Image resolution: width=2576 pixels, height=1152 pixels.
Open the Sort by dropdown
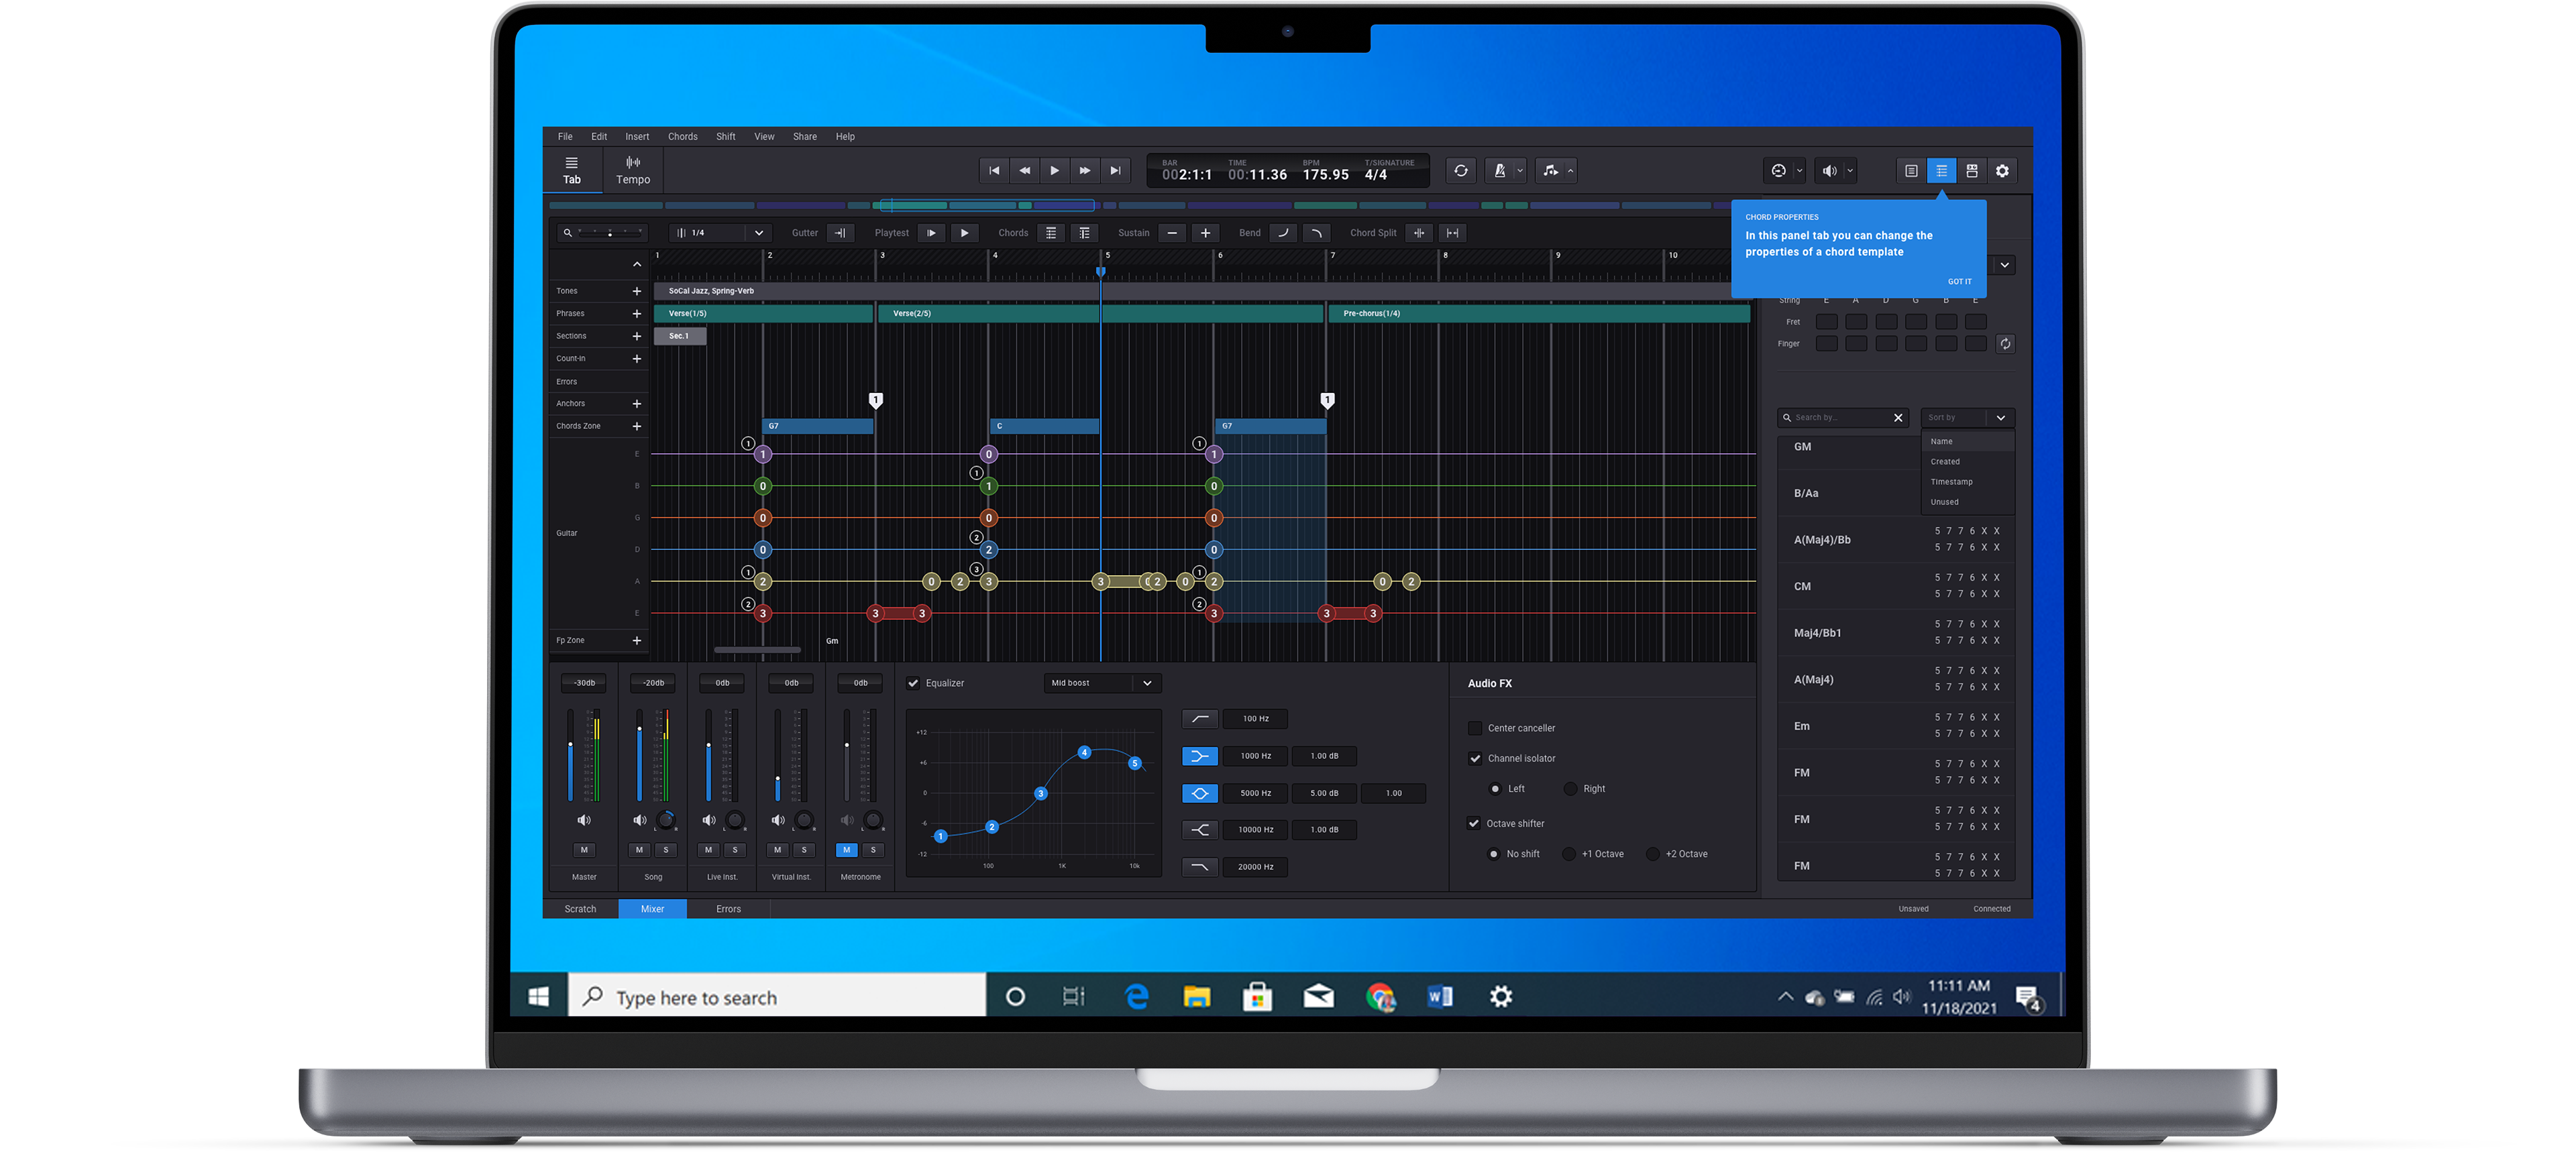point(1967,418)
